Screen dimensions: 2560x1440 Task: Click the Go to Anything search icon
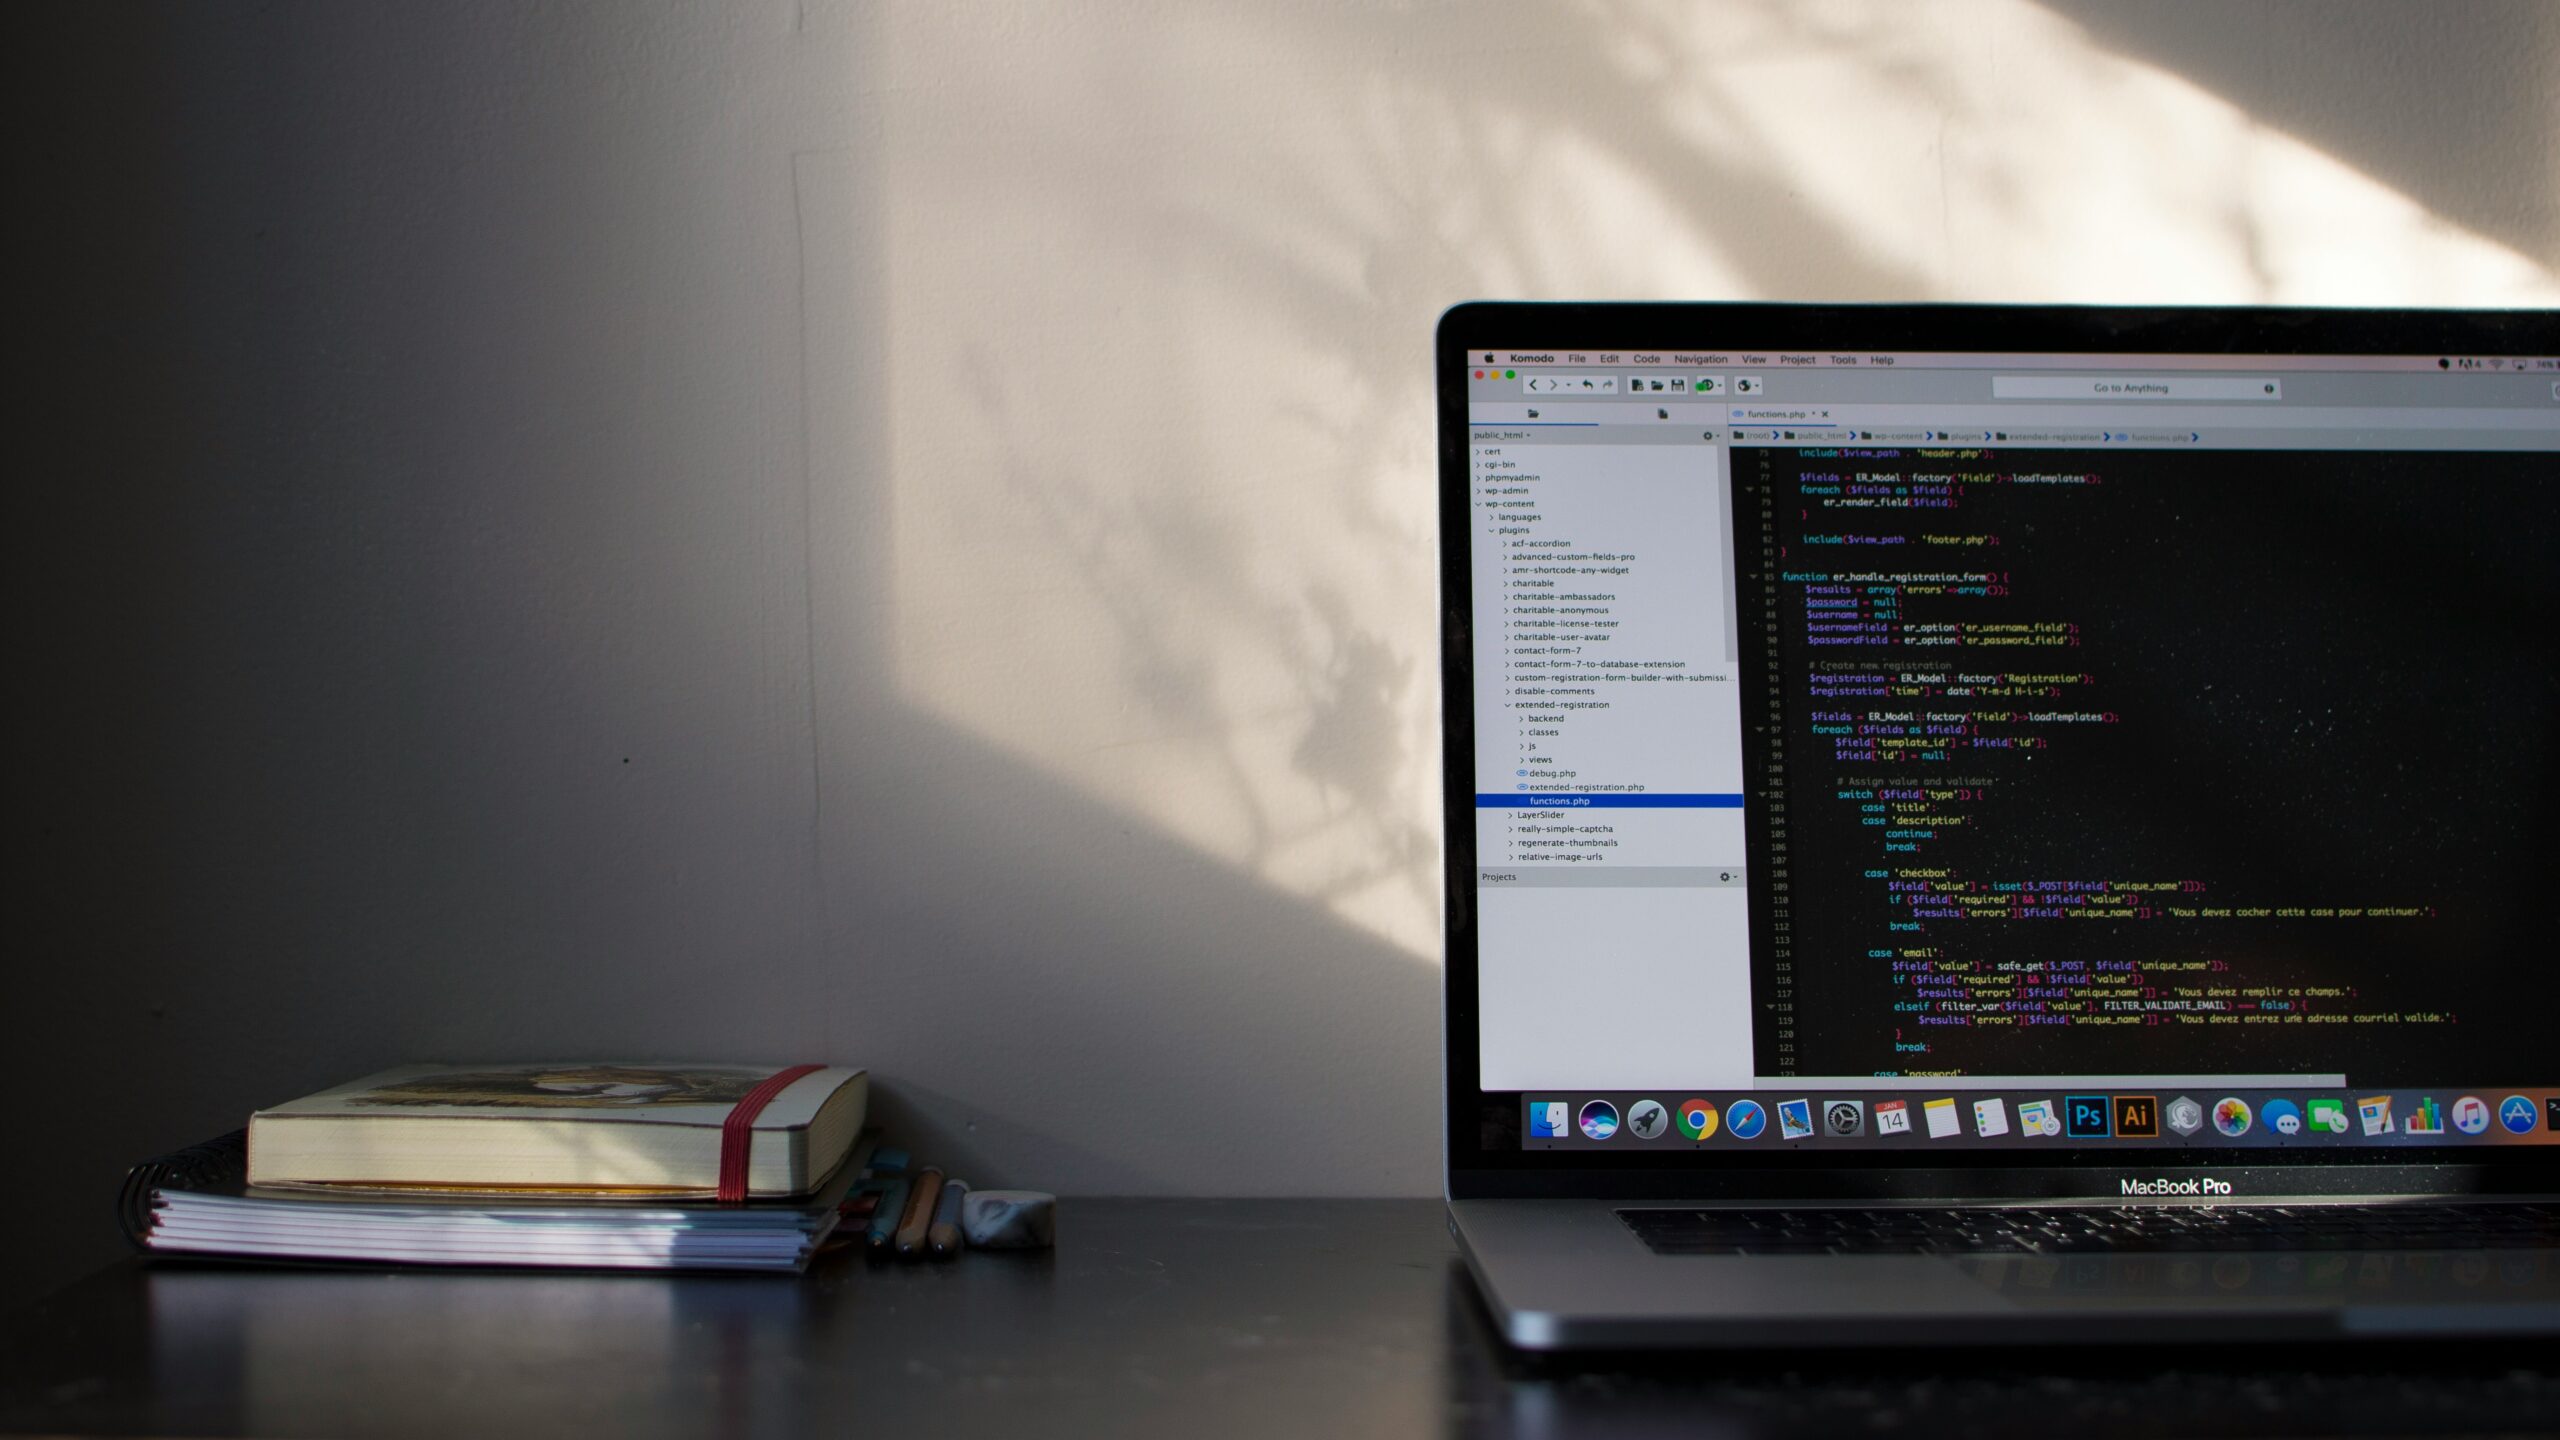click(2270, 387)
